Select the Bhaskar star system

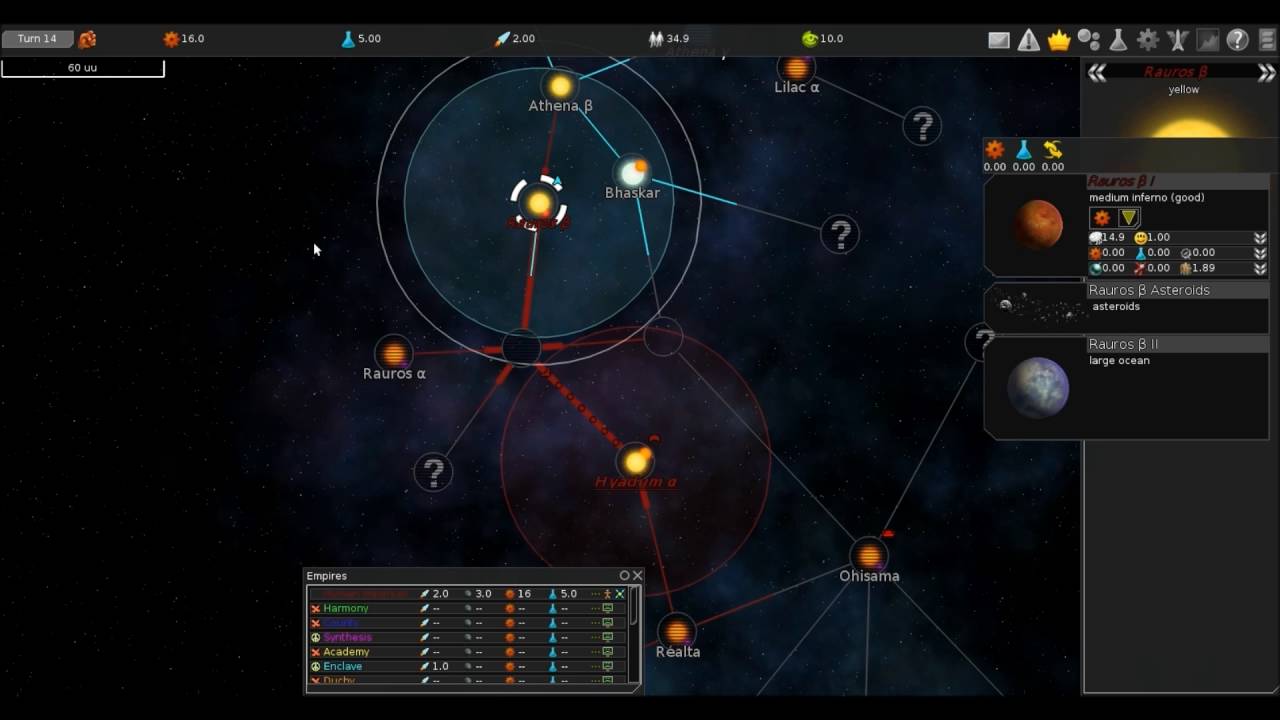[x=632, y=172]
